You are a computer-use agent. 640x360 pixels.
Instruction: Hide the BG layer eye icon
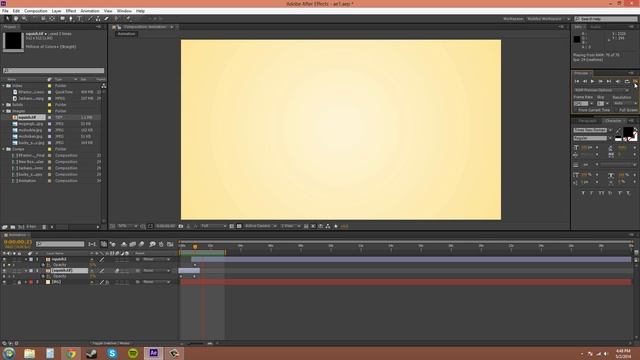click(x=4, y=282)
